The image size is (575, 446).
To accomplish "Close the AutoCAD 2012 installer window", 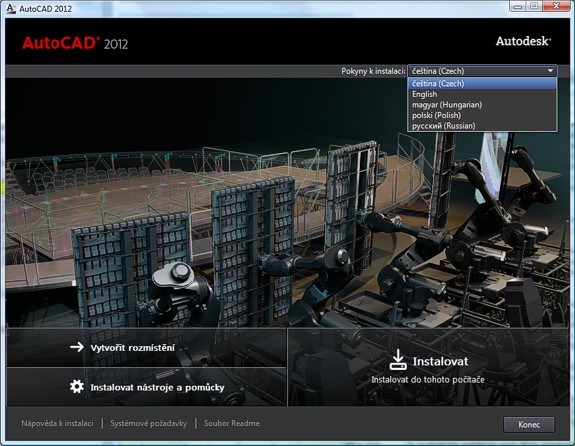I will tap(556, 6).
